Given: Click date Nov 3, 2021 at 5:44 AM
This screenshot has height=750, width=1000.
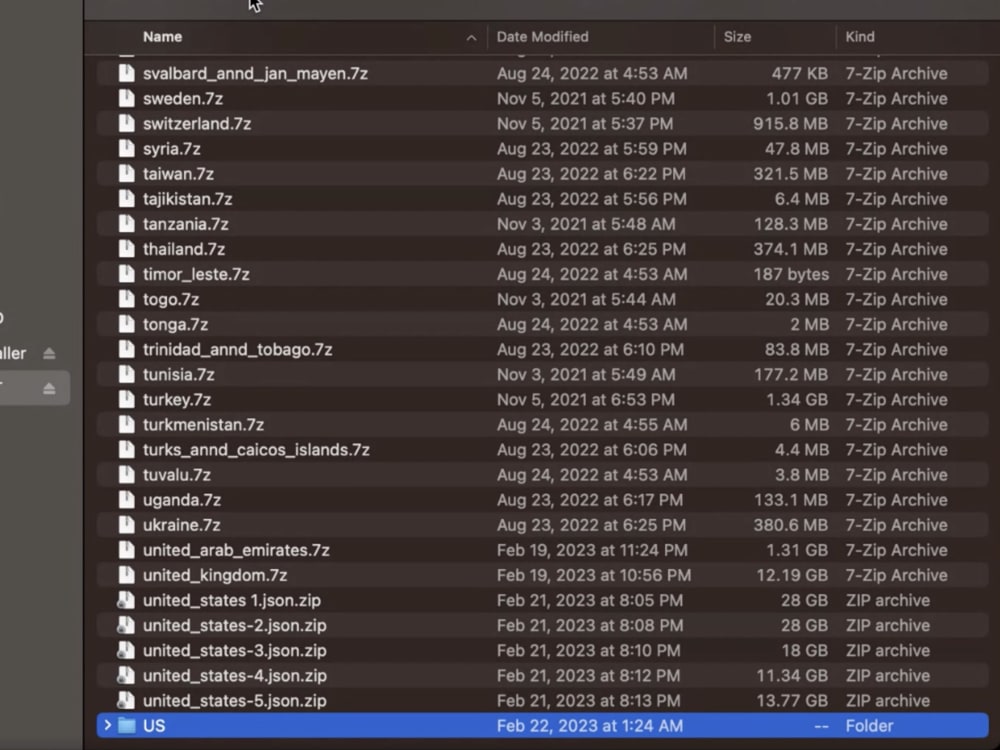Looking at the screenshot, I should [586, 299].
